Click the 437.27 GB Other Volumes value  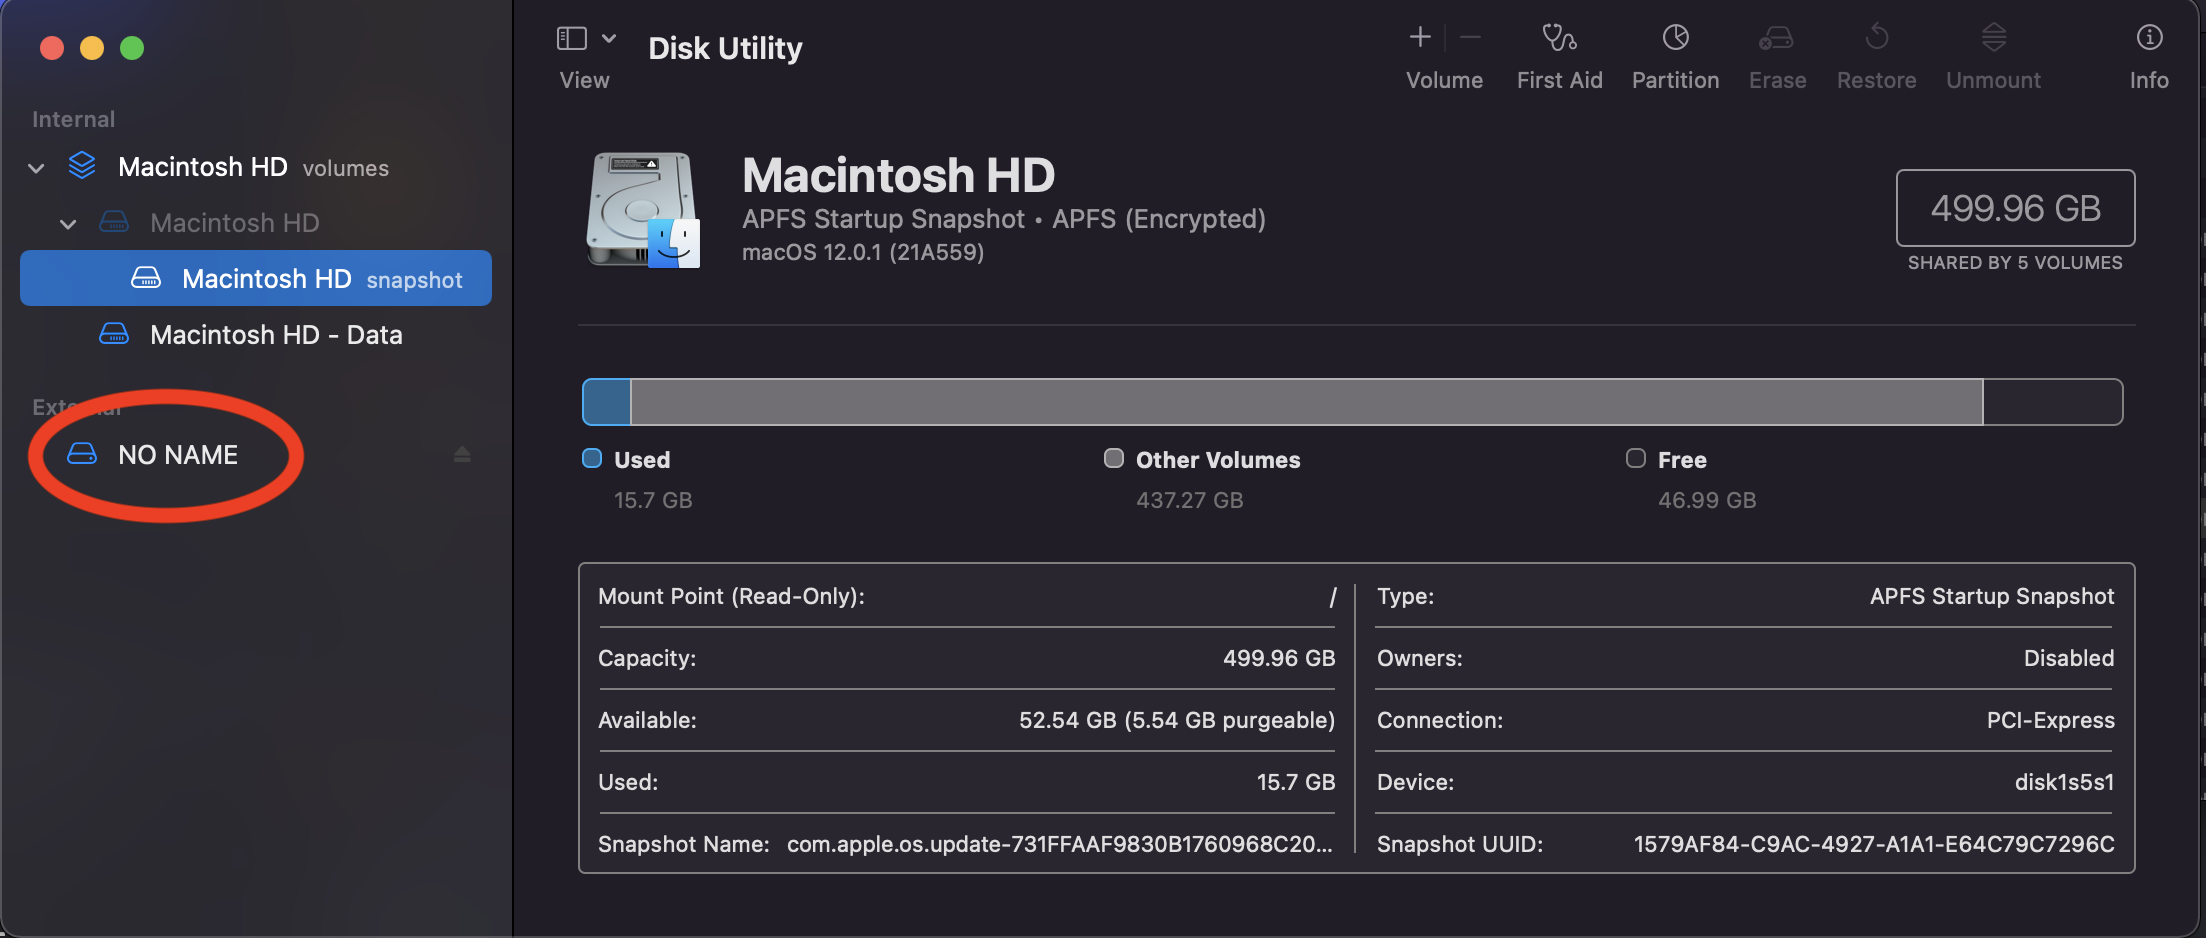click(1190, 500)
